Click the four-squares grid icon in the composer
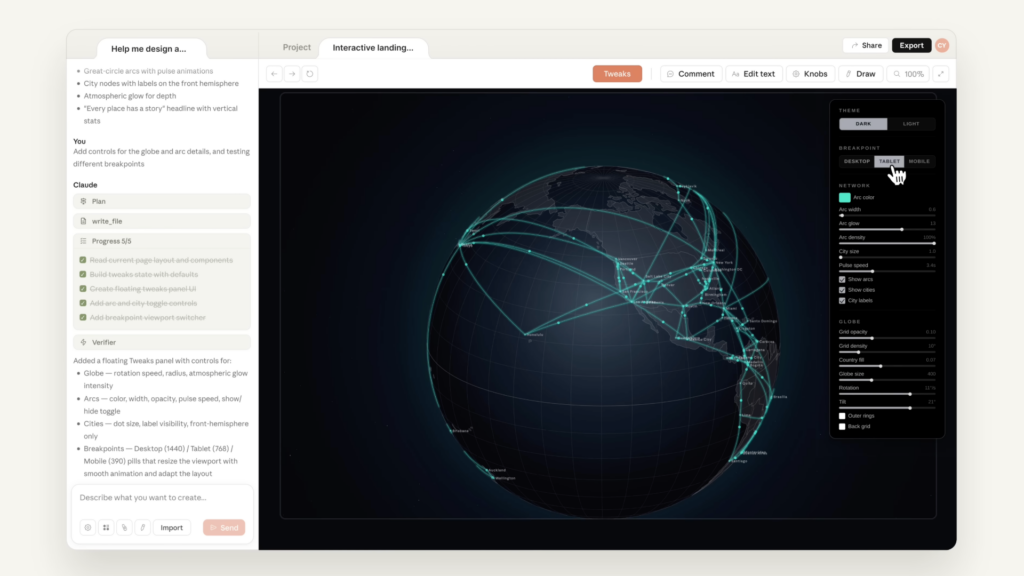1024x576 pixels. [x=106, y=528]
